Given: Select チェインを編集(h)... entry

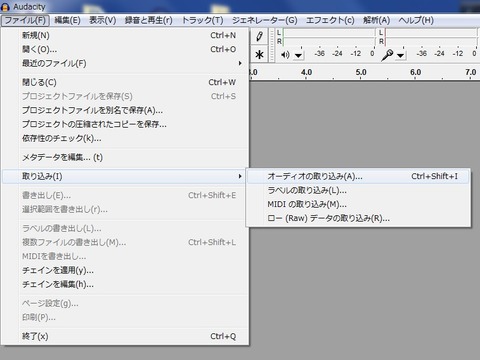Looking at the screenshot, I should (x=126, y=284).
